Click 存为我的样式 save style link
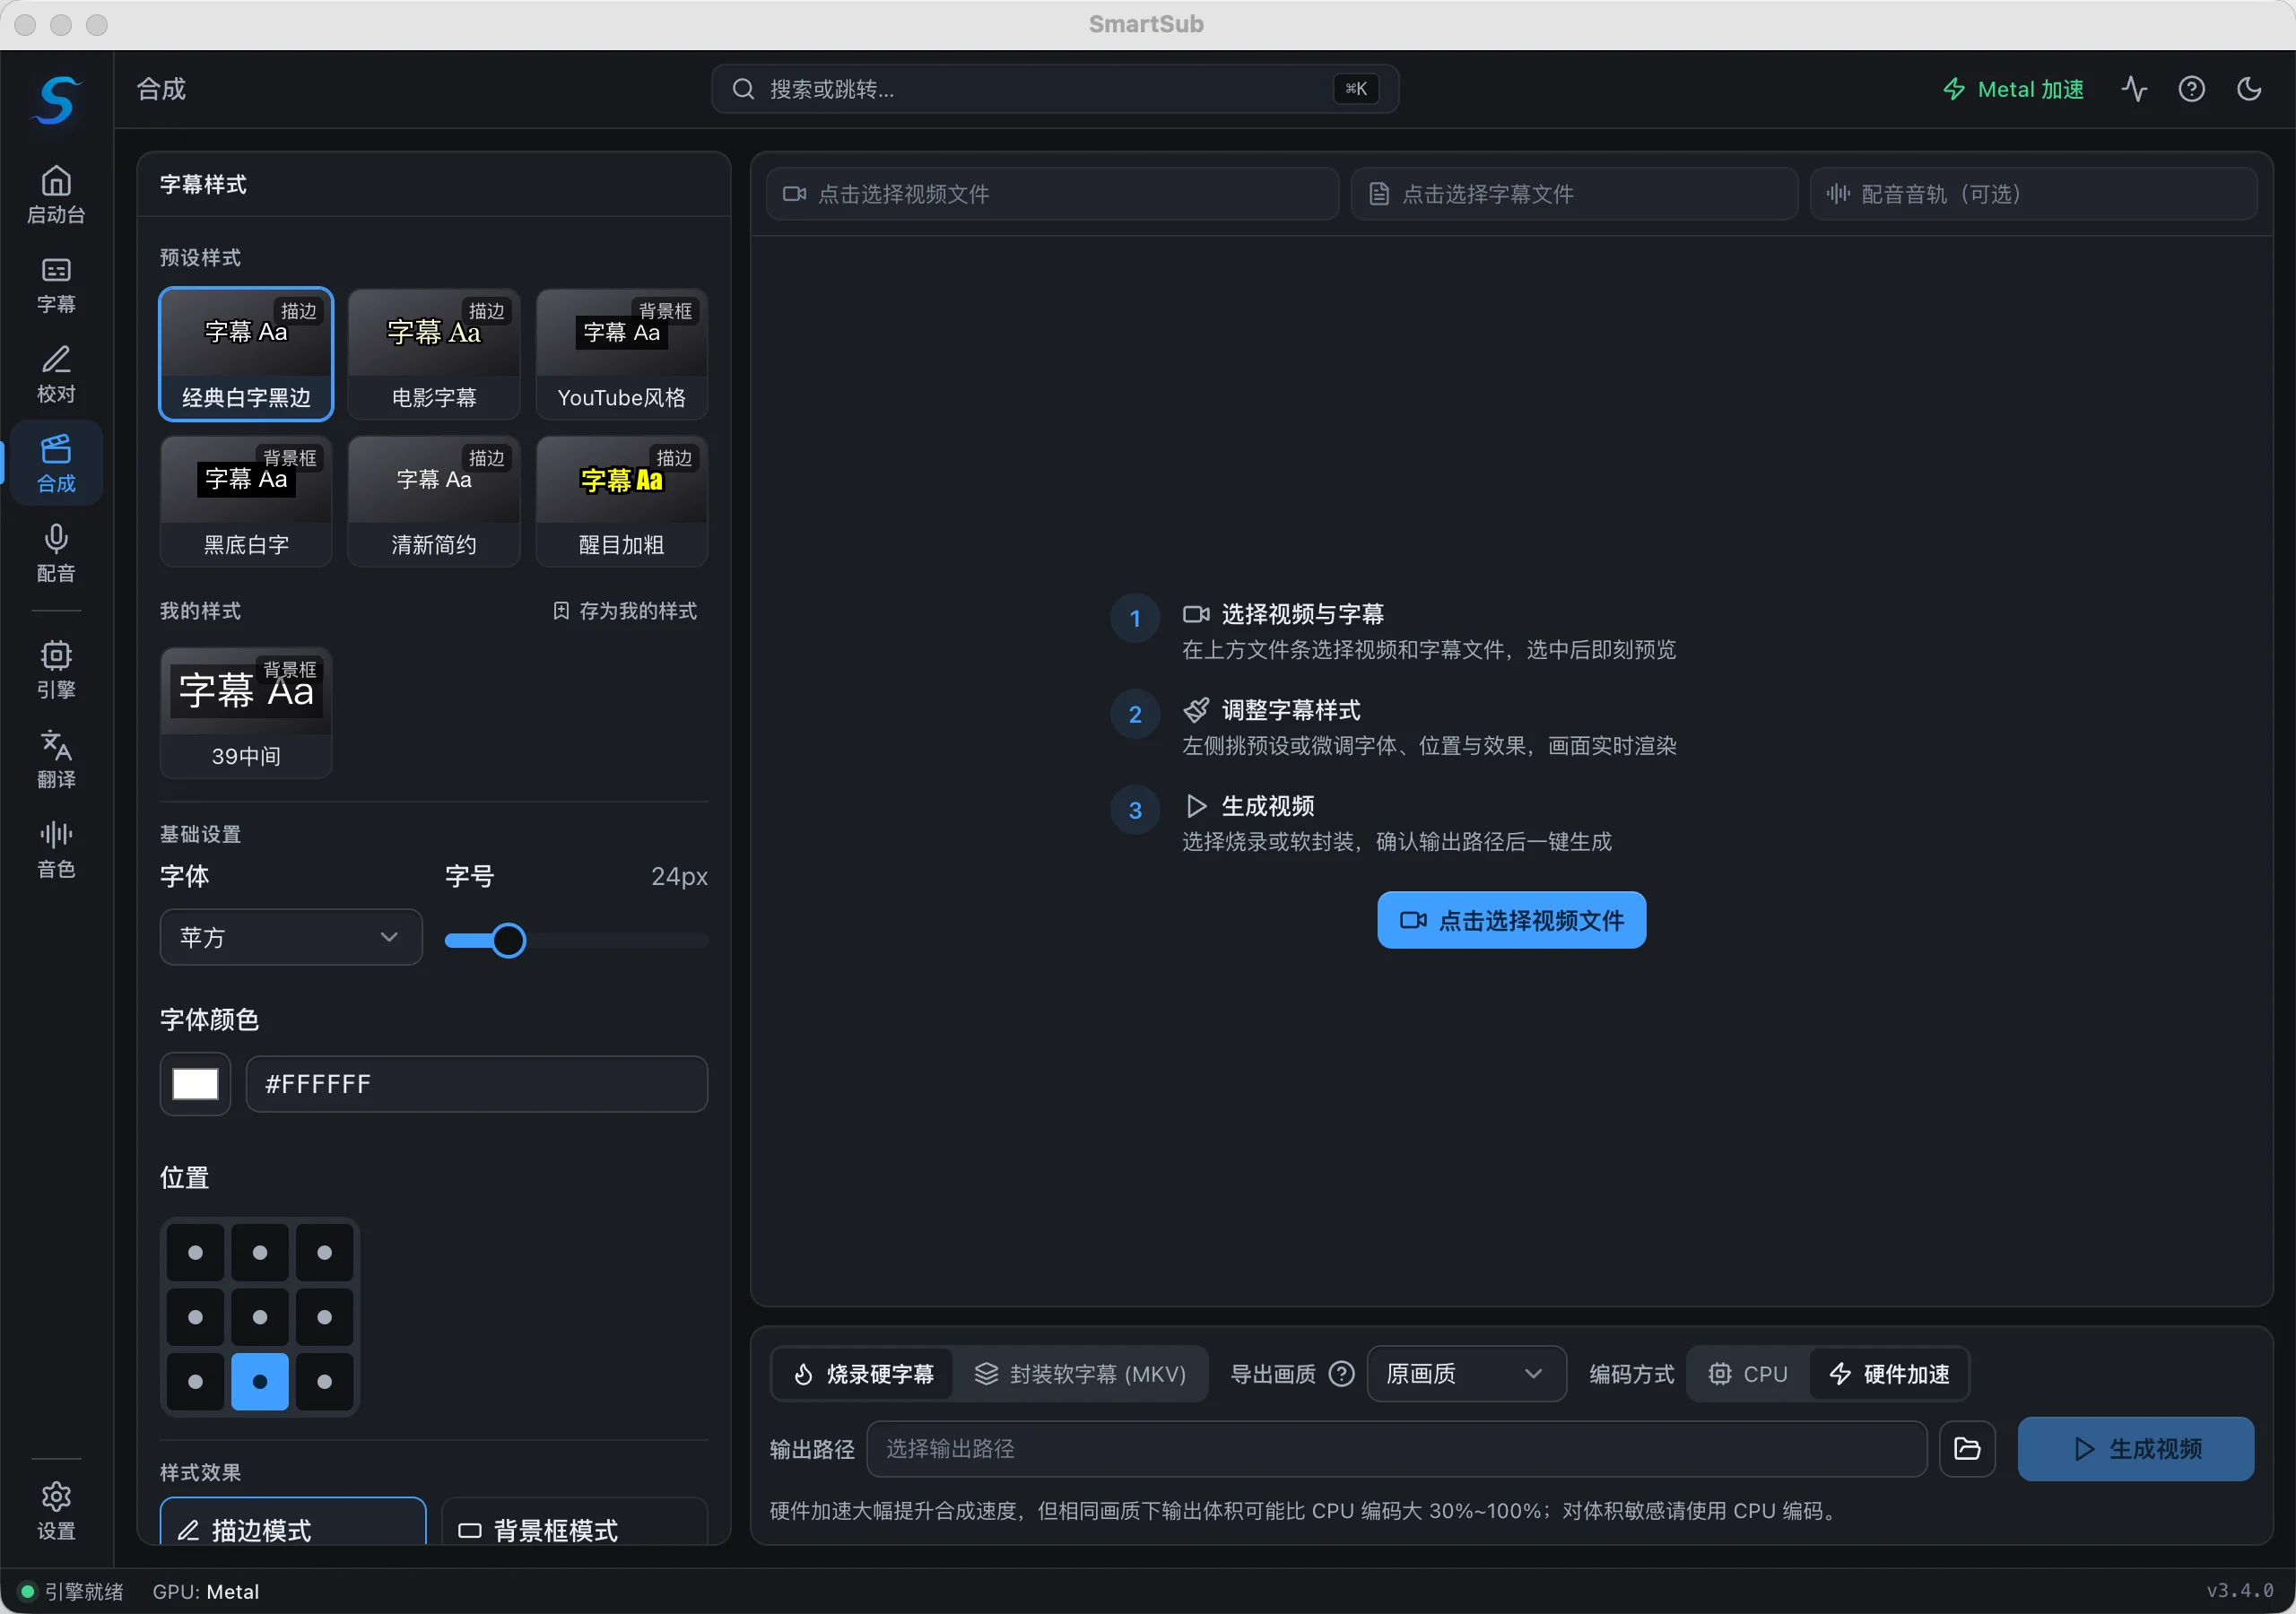 pyautogui.click(x=625, y=611)
